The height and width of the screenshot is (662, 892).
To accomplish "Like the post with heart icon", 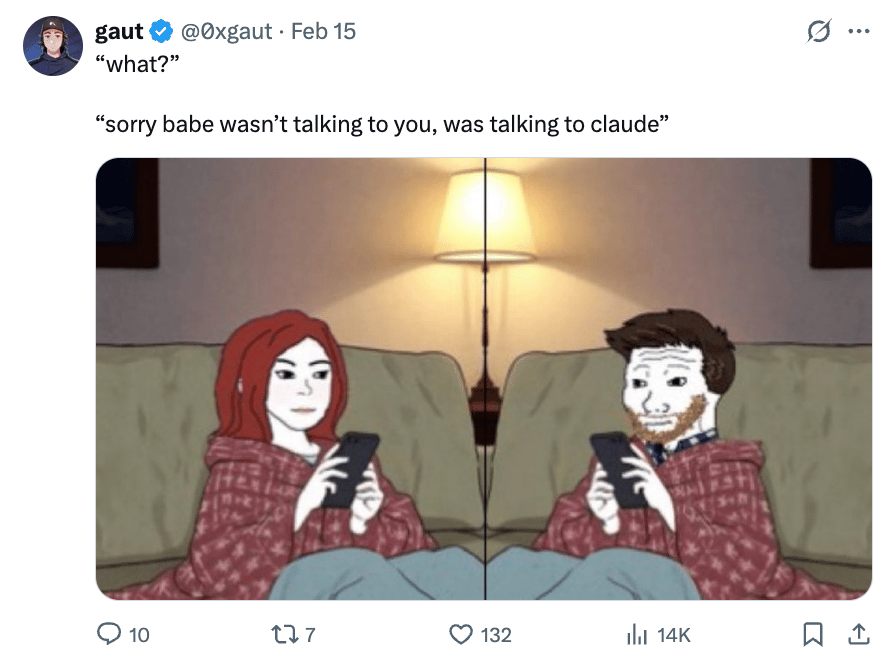I will tap(461, 634).
